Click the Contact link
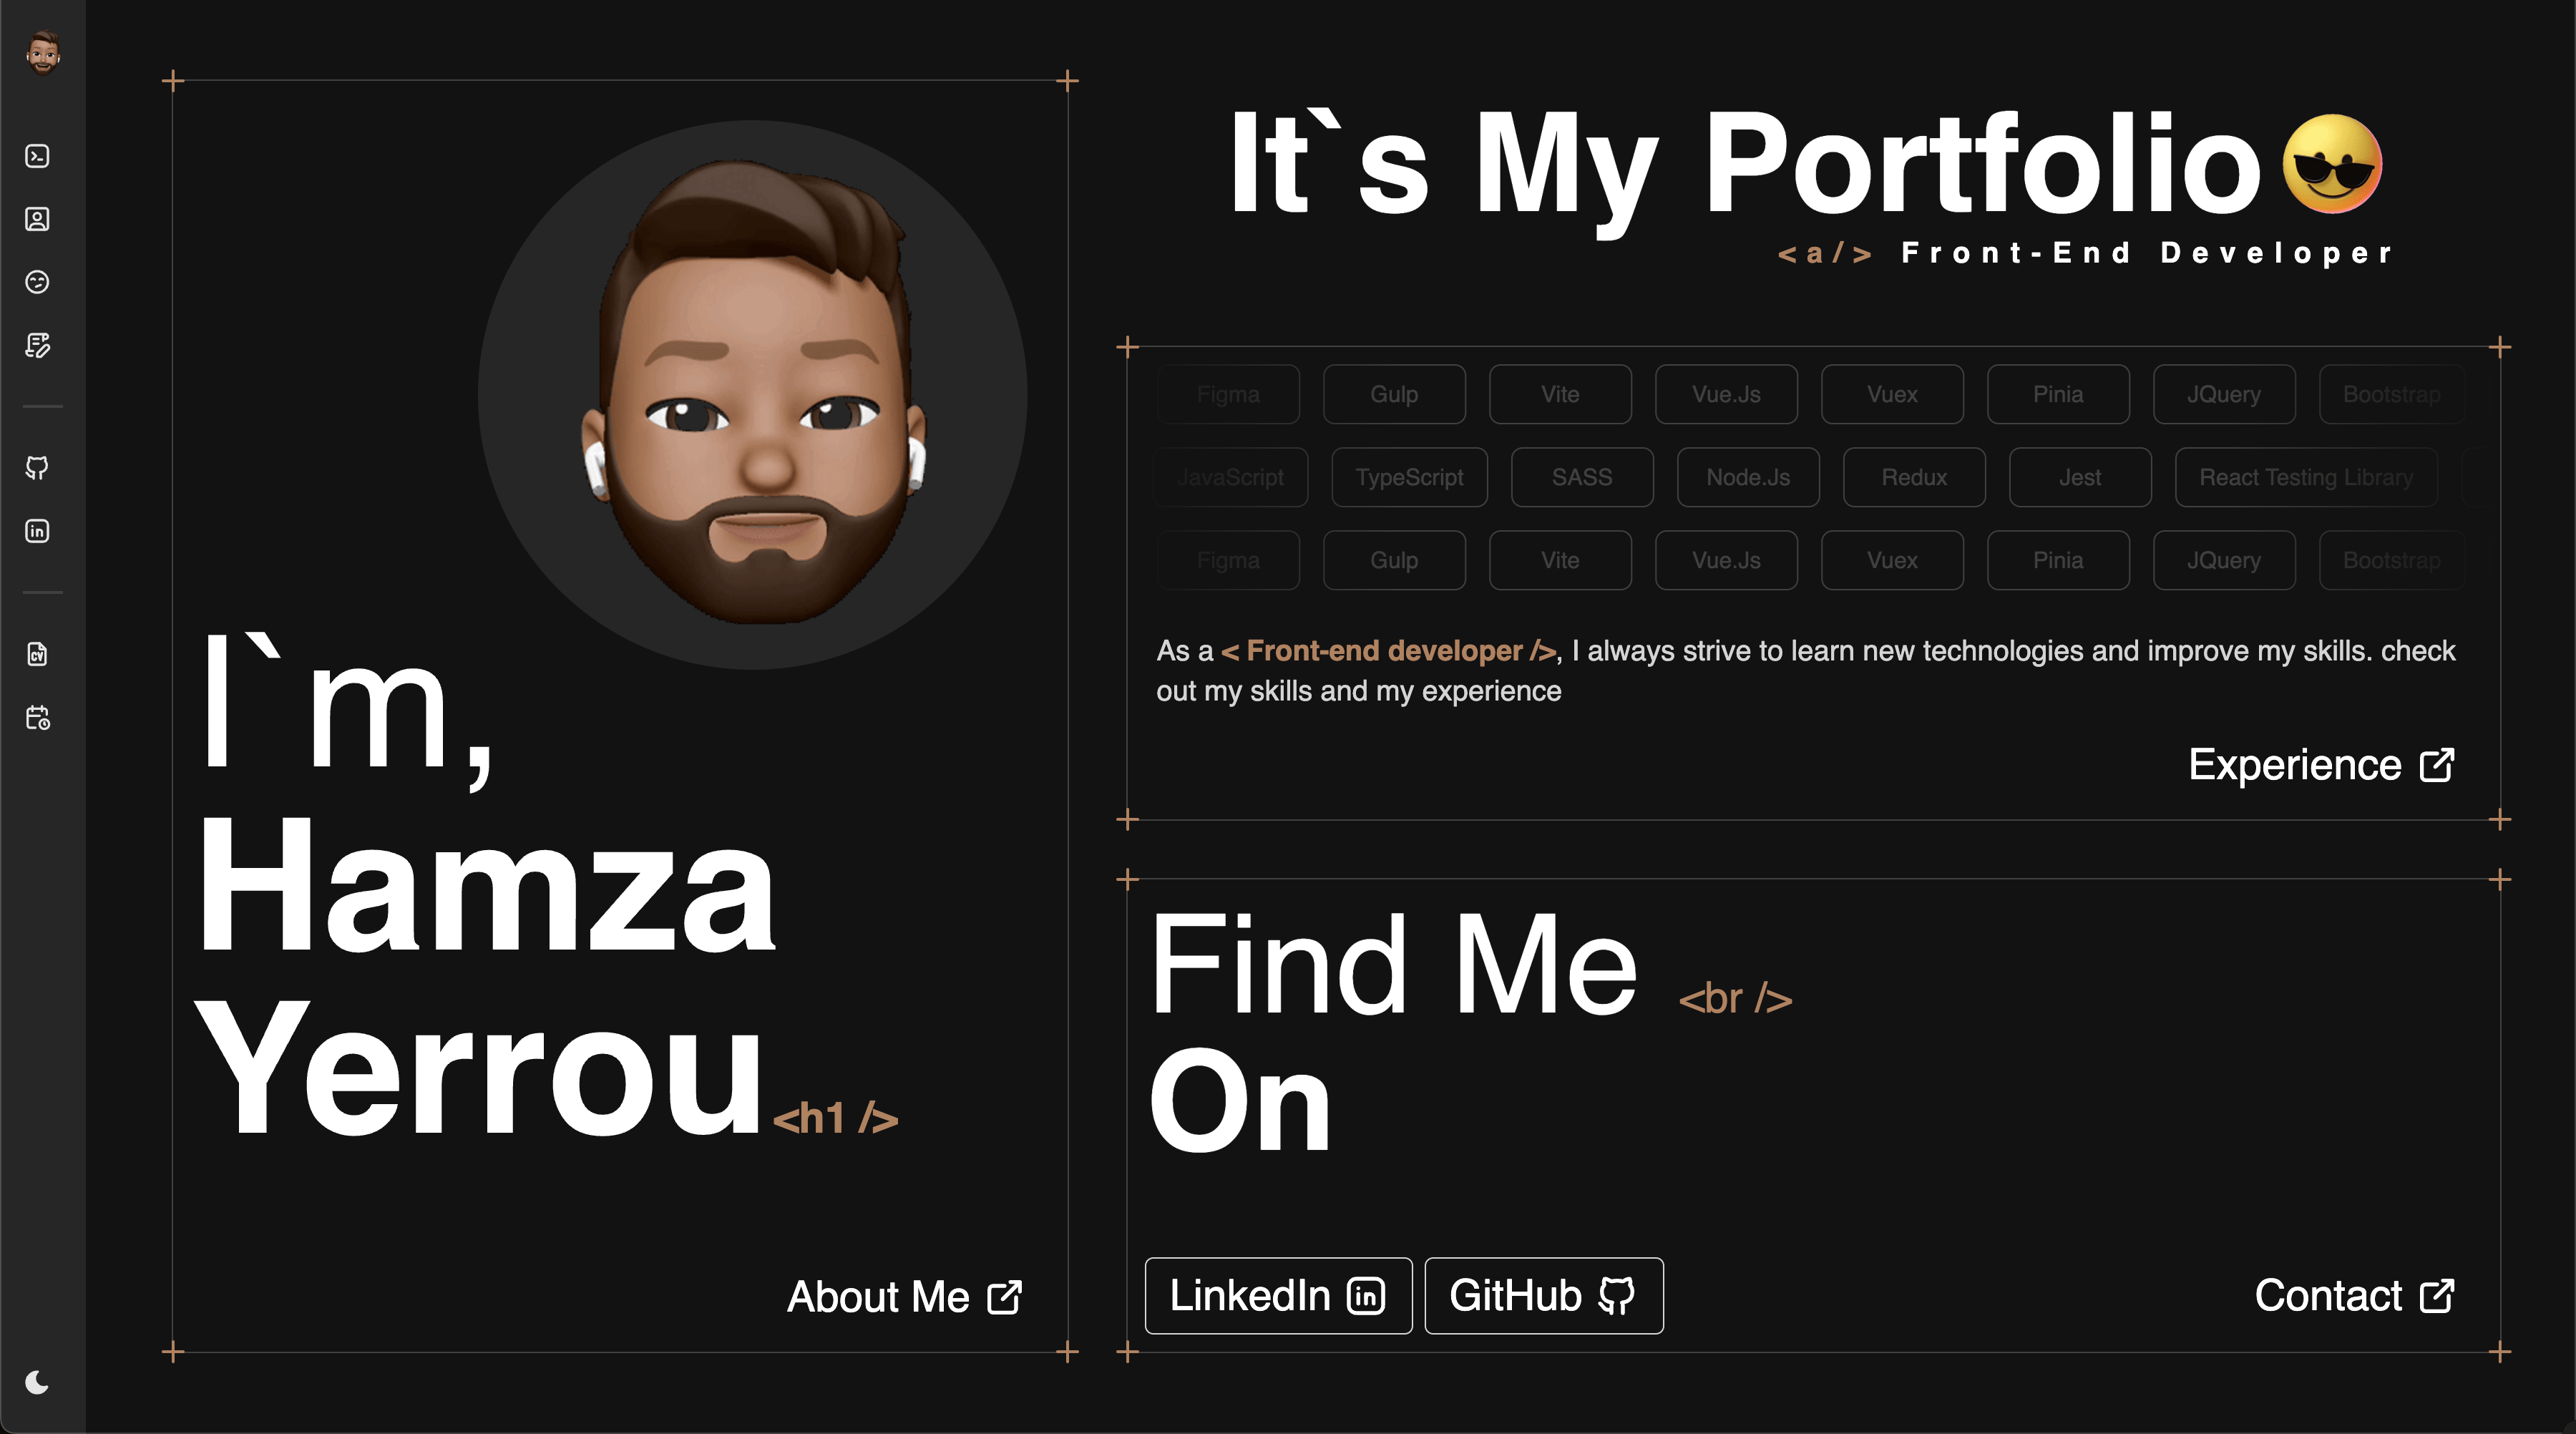The image size is (2576, 1434). click(x=2353, y=1296)
